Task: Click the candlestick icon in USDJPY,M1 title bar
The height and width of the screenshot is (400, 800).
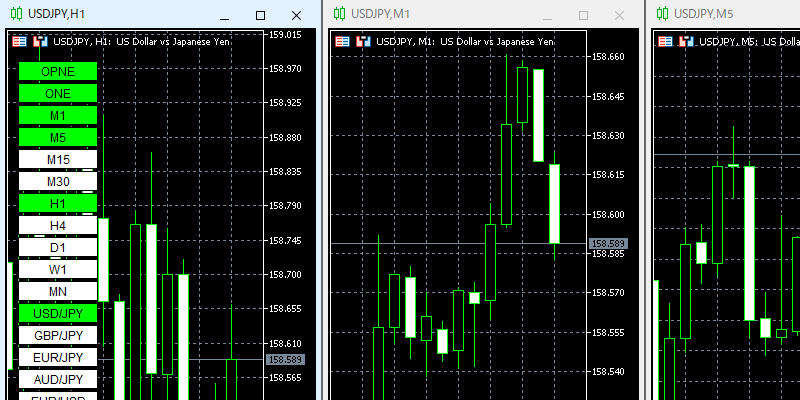Action: click(x=340, y=14)
